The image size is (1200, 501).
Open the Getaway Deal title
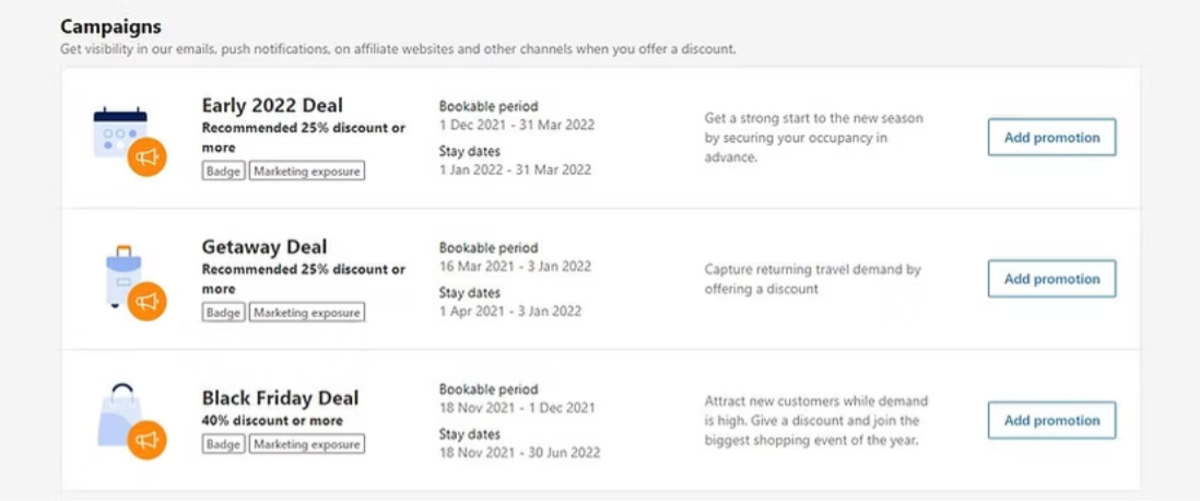pos(265,247)
